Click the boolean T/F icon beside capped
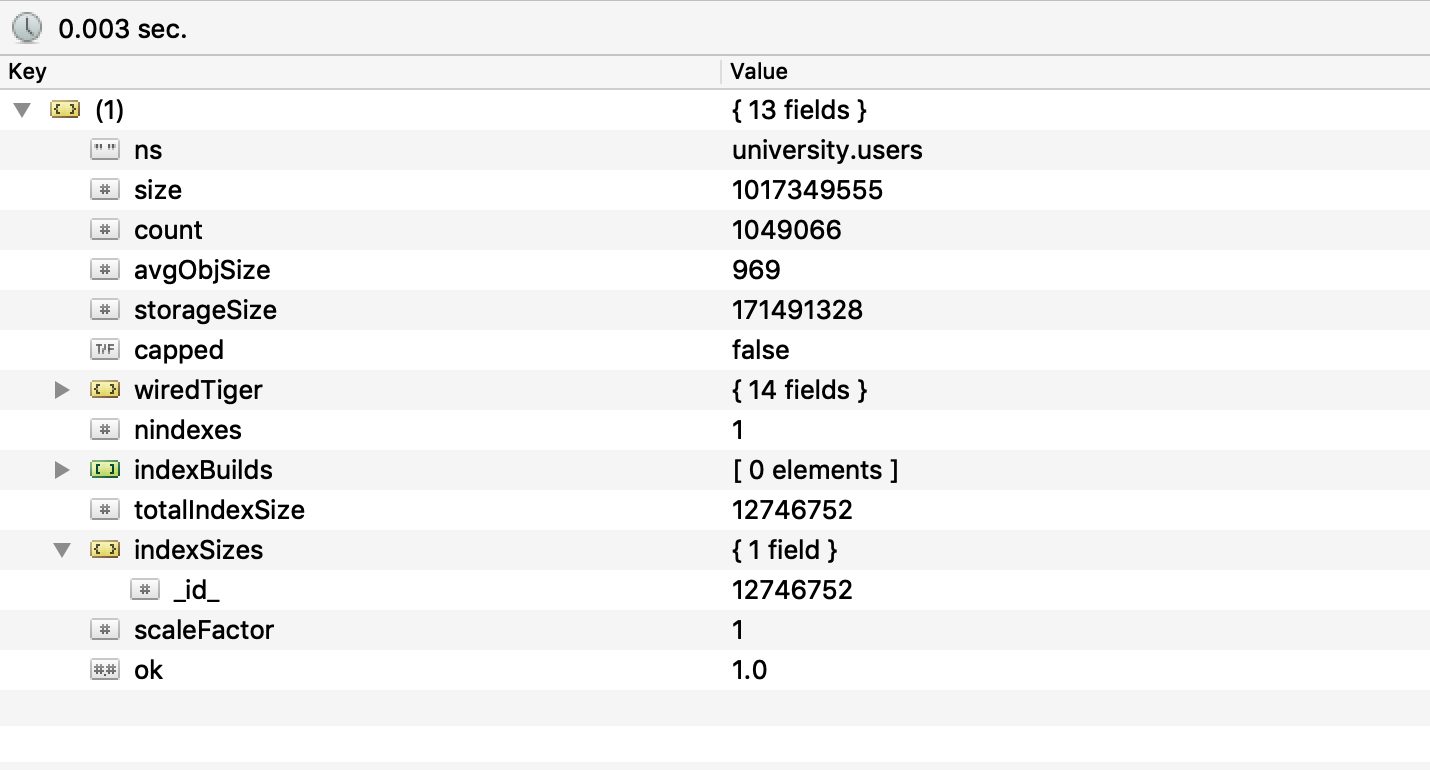Image resolution: width=1430 pixels, height=770 pixels. coord(104,350)
